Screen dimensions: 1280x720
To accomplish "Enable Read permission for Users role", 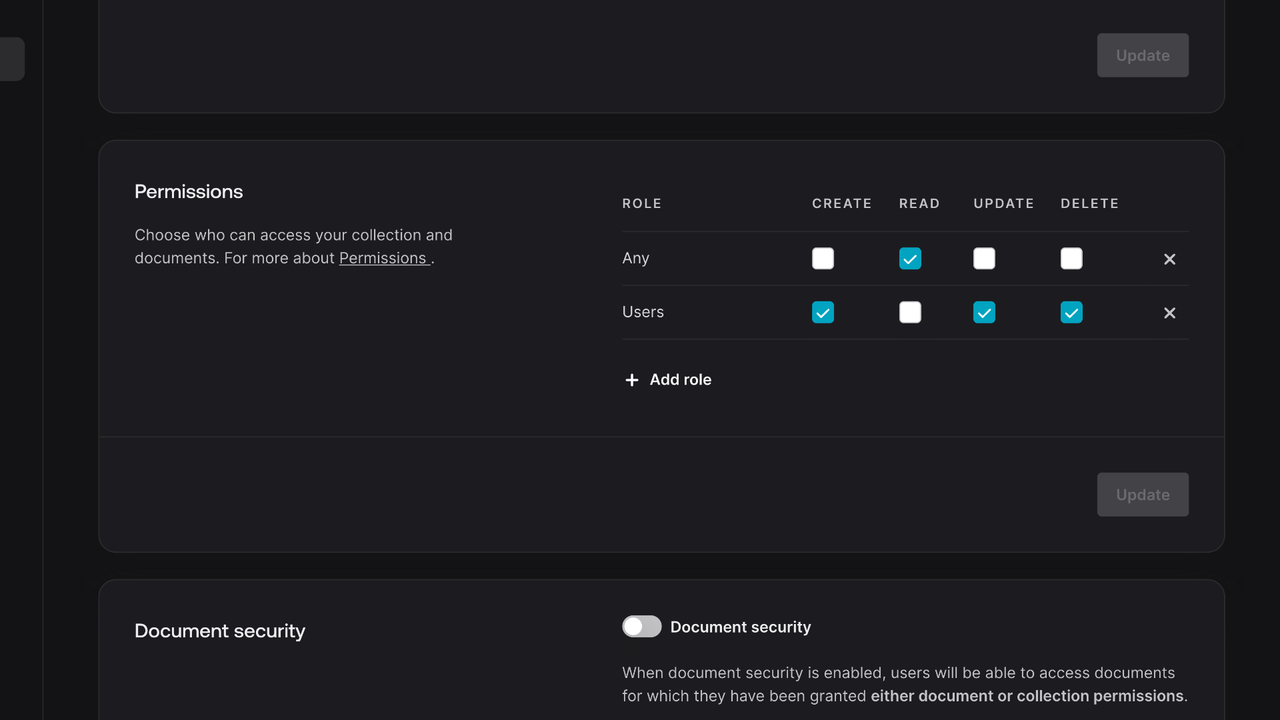I will point(910,313).
